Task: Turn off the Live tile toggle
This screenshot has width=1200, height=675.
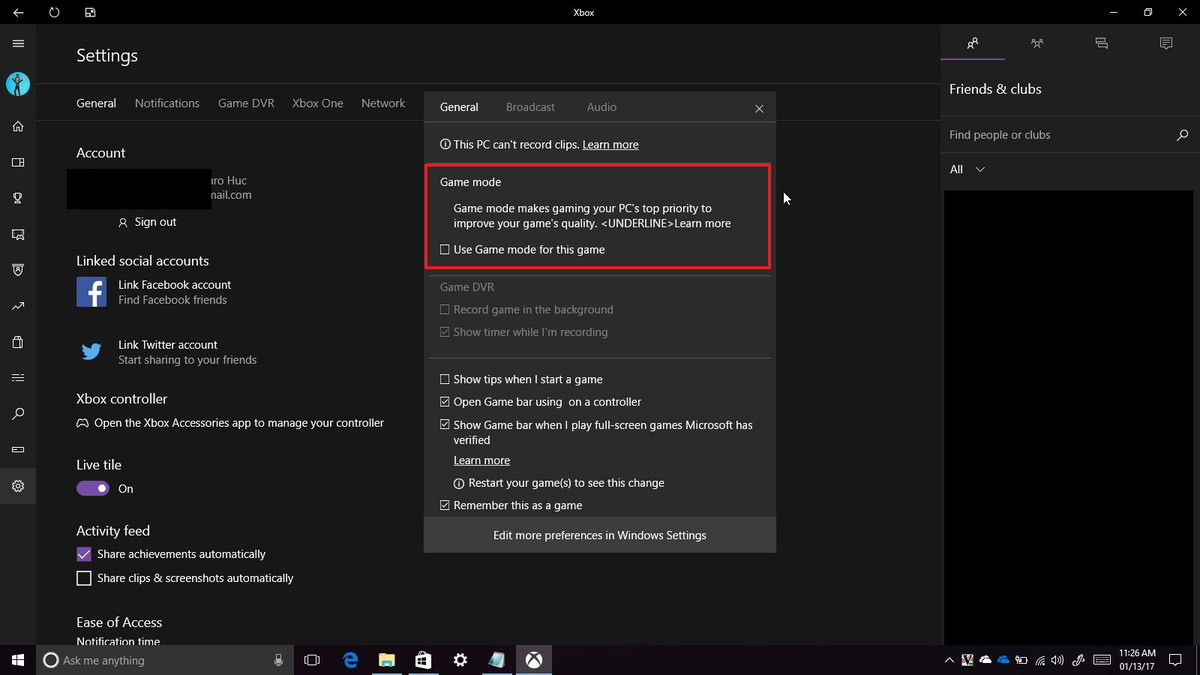Action: click(91, 488)
